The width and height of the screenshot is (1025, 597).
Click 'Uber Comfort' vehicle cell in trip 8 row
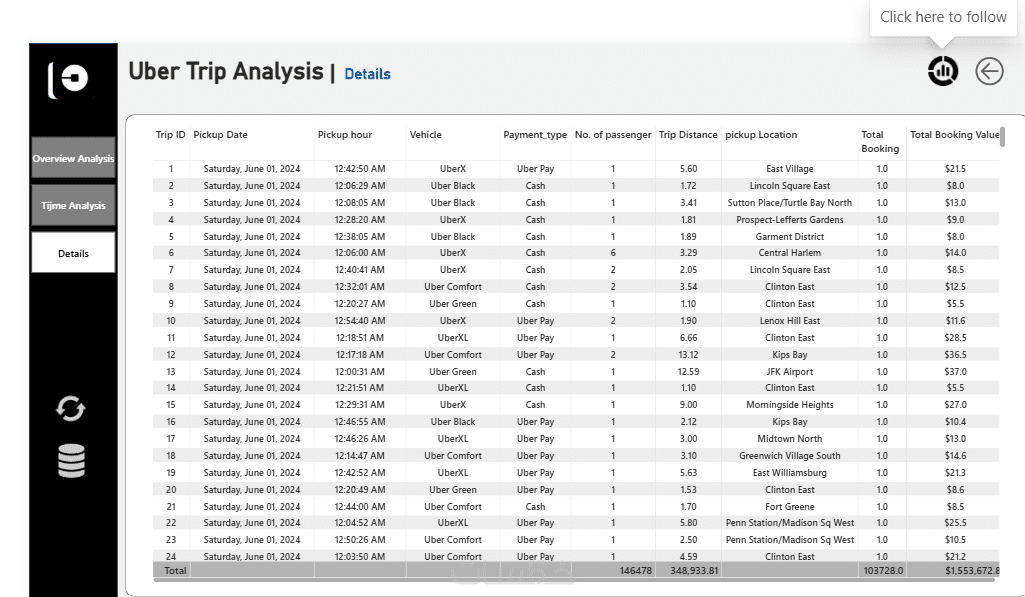pos(452,286)
